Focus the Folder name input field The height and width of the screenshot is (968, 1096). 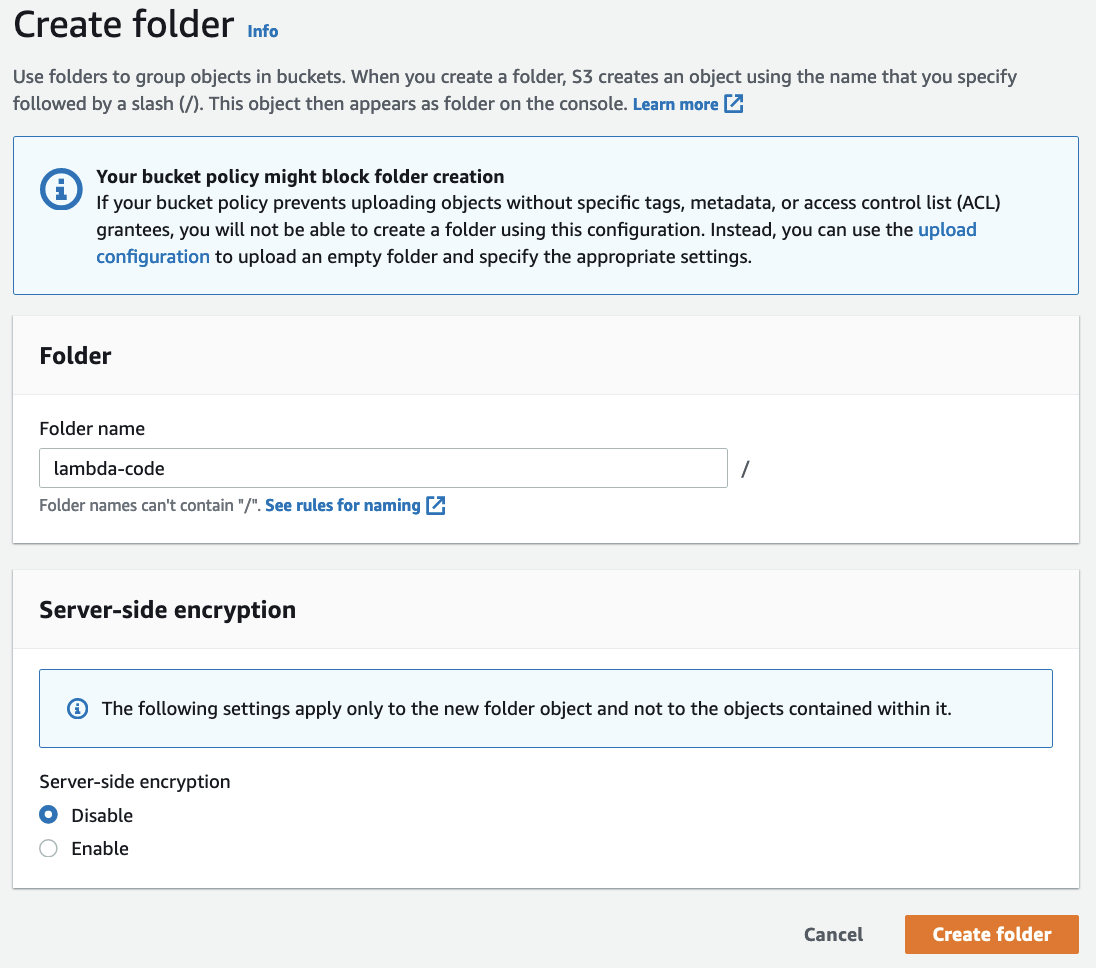pos(383,468)
